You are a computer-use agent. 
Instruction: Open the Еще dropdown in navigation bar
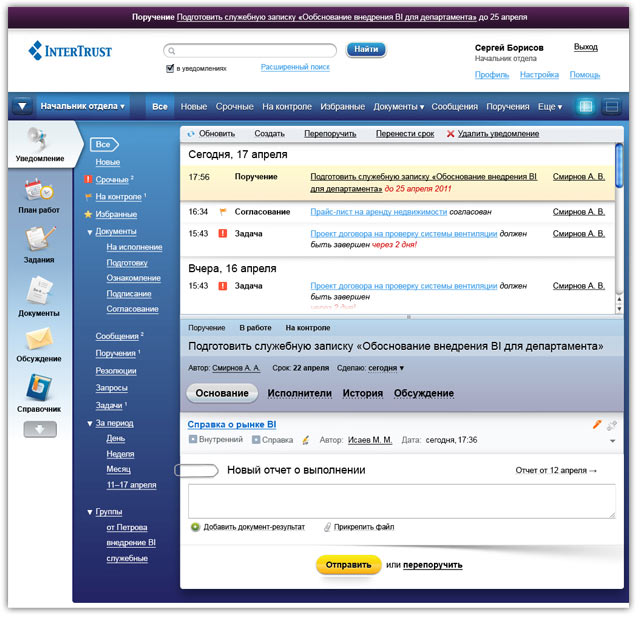click(x=550, y=107)
